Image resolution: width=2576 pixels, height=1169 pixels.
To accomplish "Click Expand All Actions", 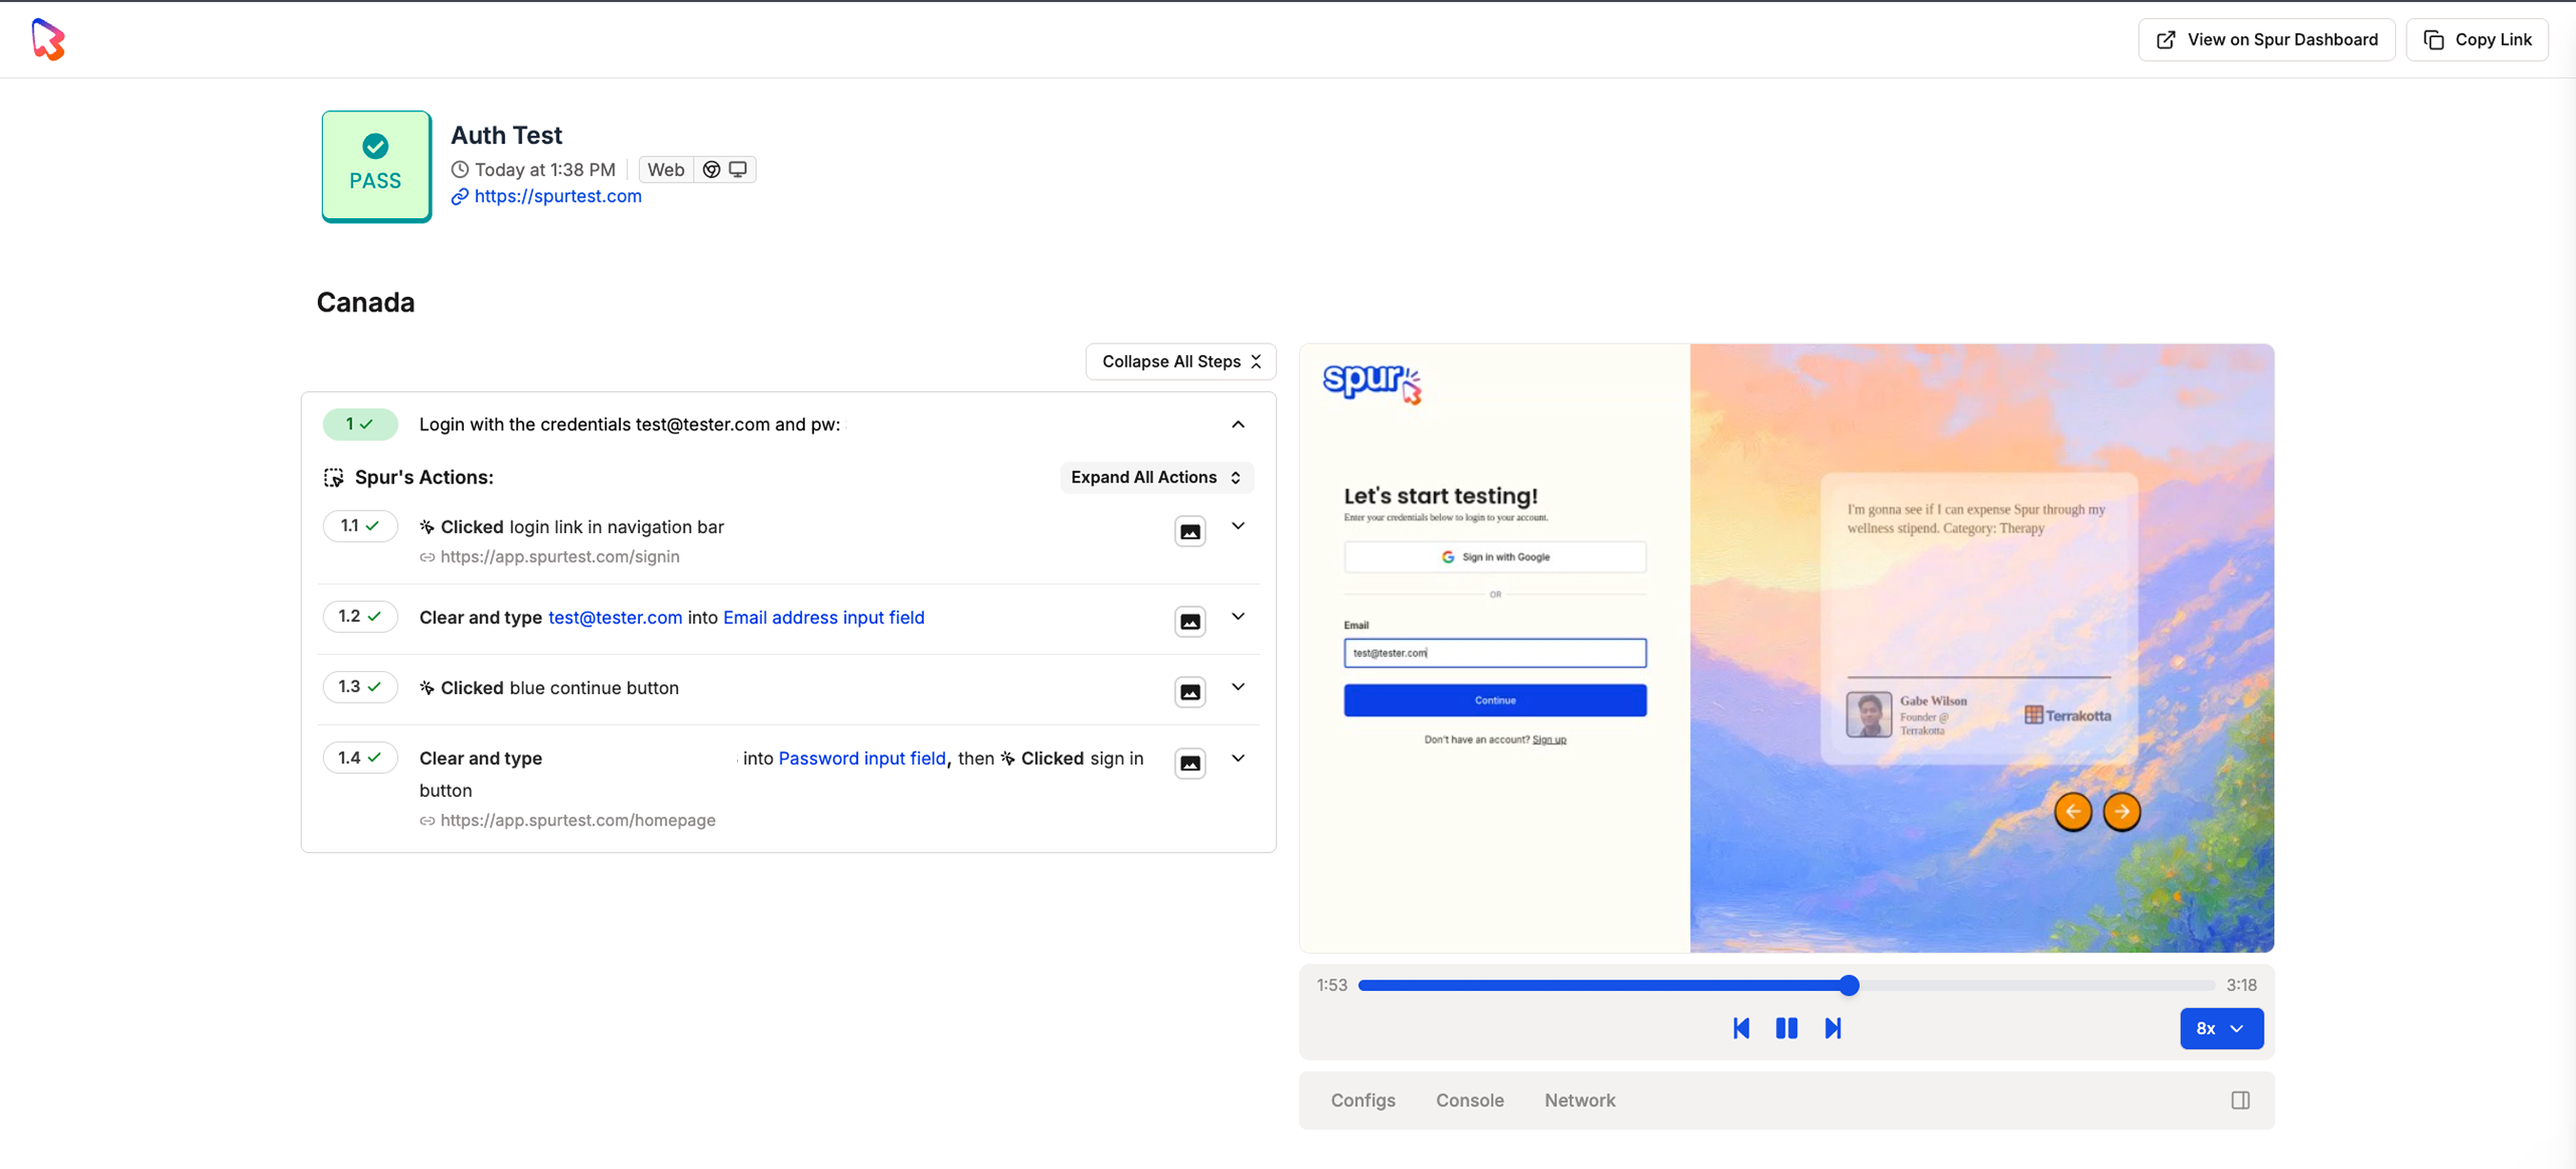I will [1156, 477].
